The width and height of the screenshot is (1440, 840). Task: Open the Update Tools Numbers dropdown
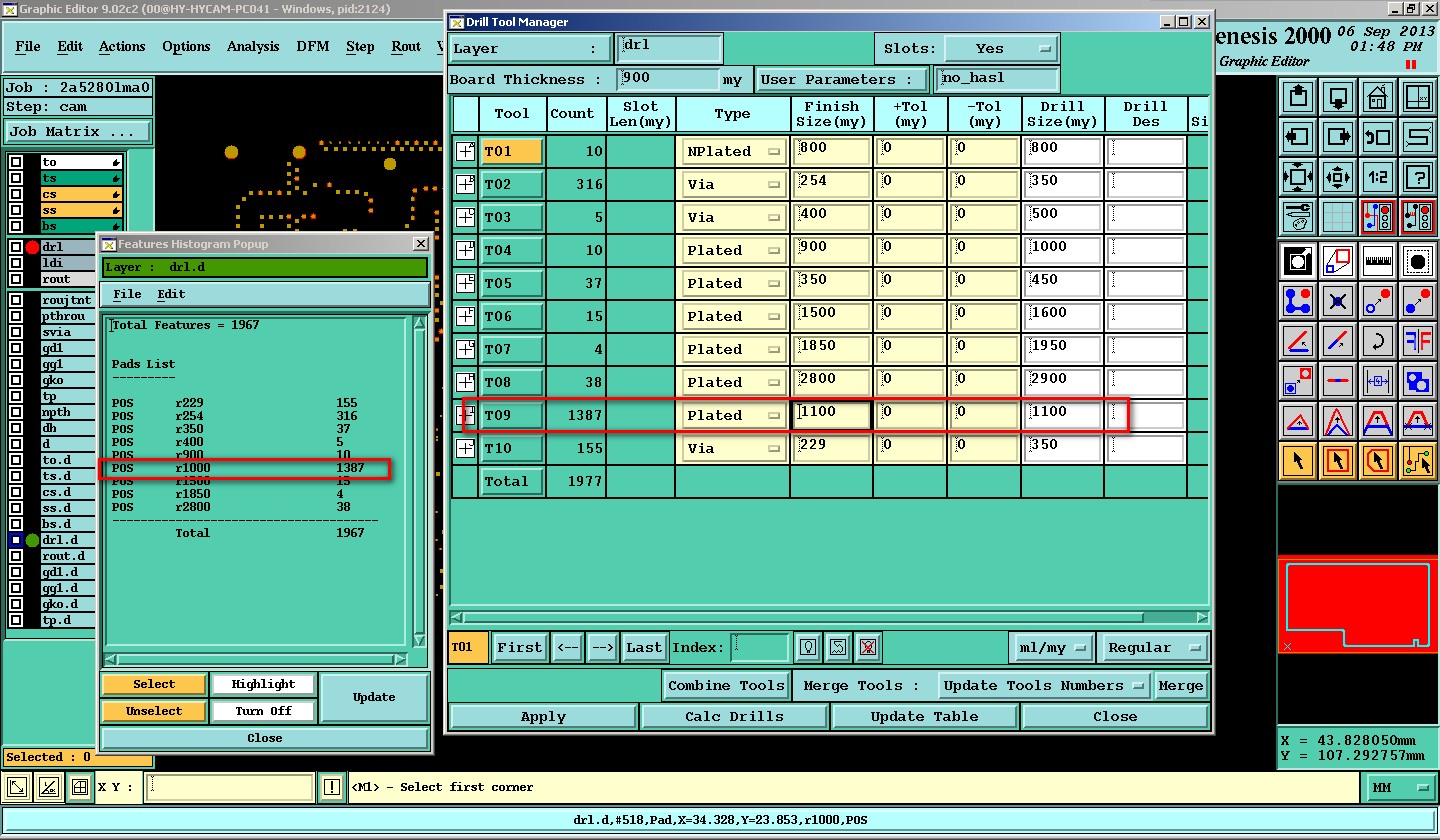click(x=1044, y=685)
